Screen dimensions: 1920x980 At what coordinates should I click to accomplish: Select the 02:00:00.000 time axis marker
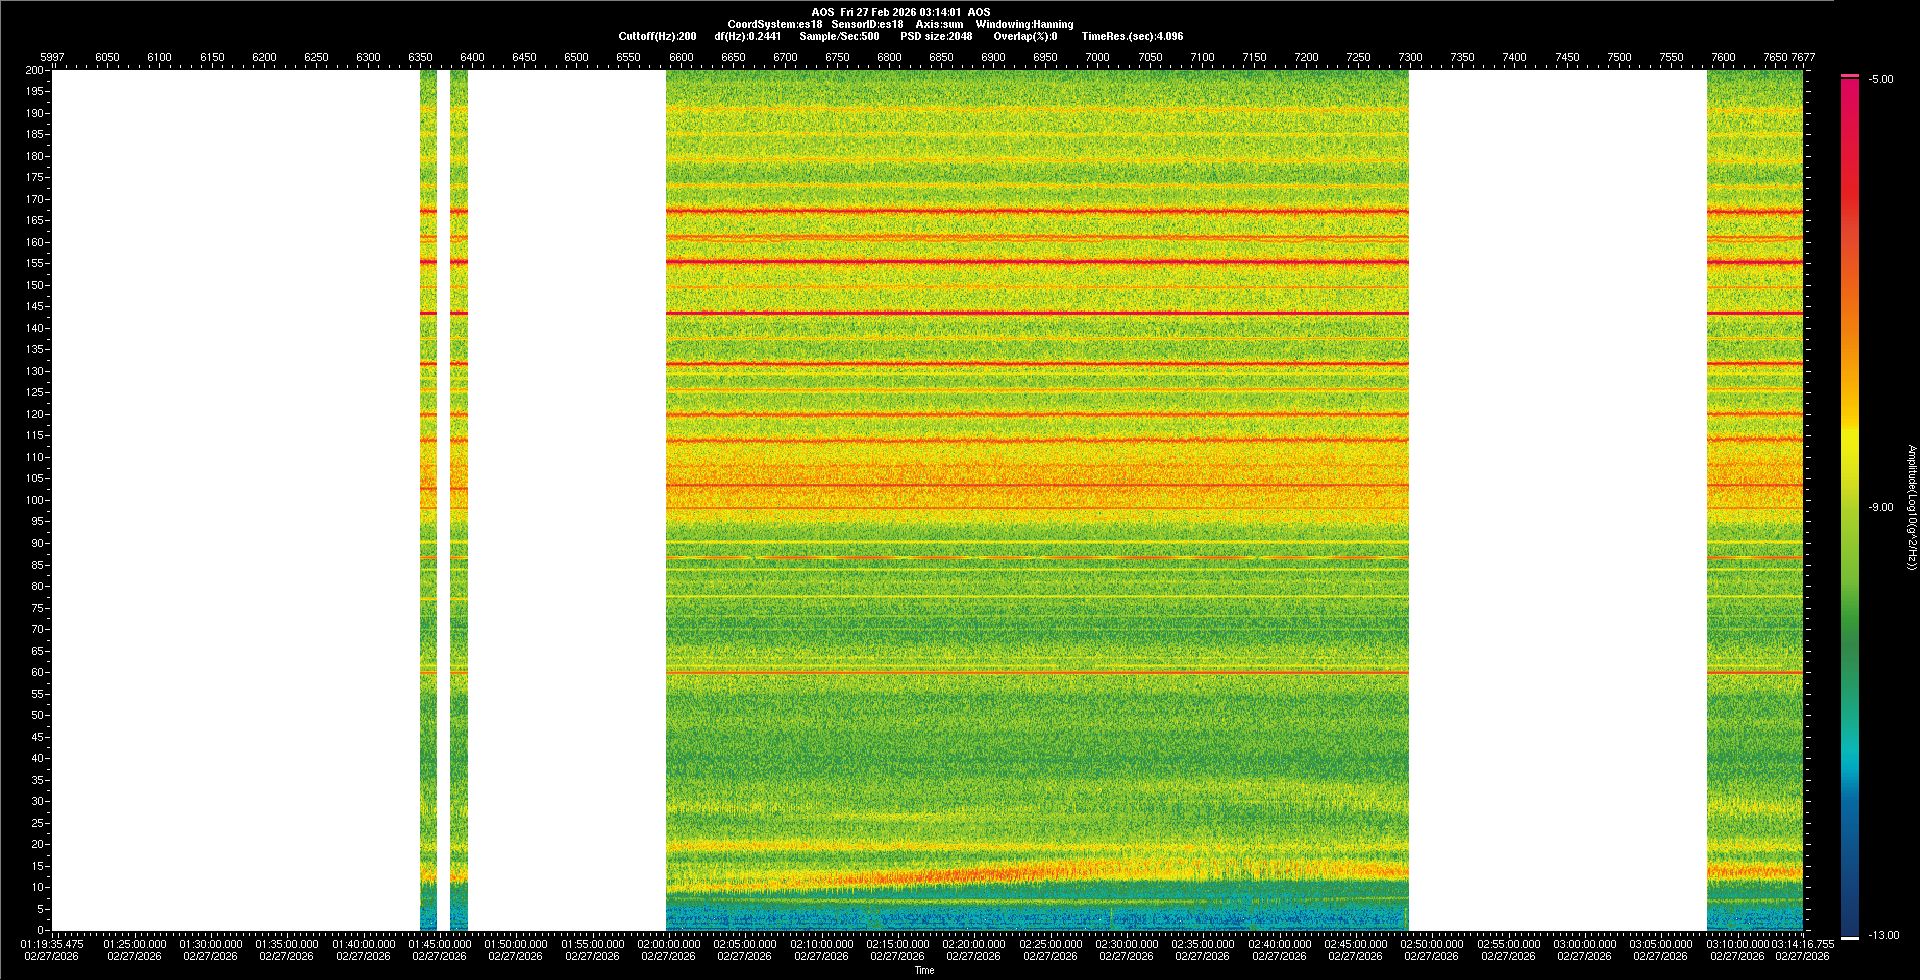coord(668,944)
